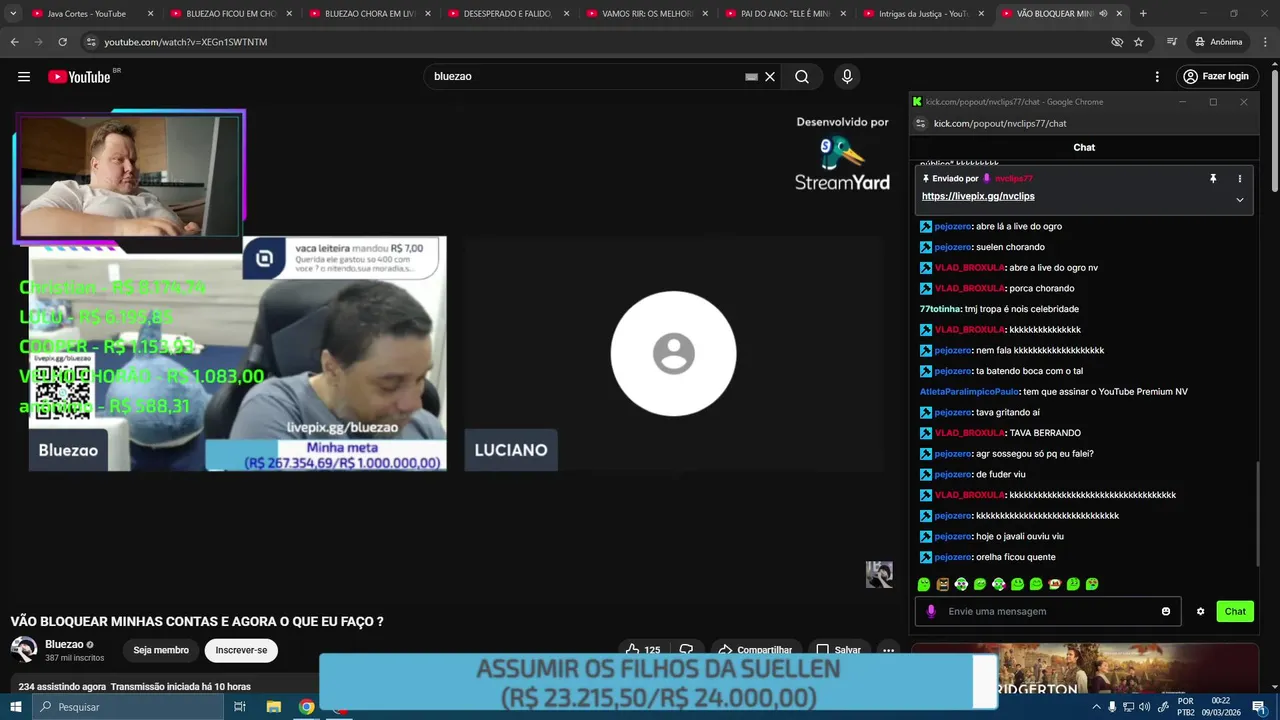1280x720 pixels.
Task: Open site settings icon in Kick chat window
Action: [x=921, y=123]
